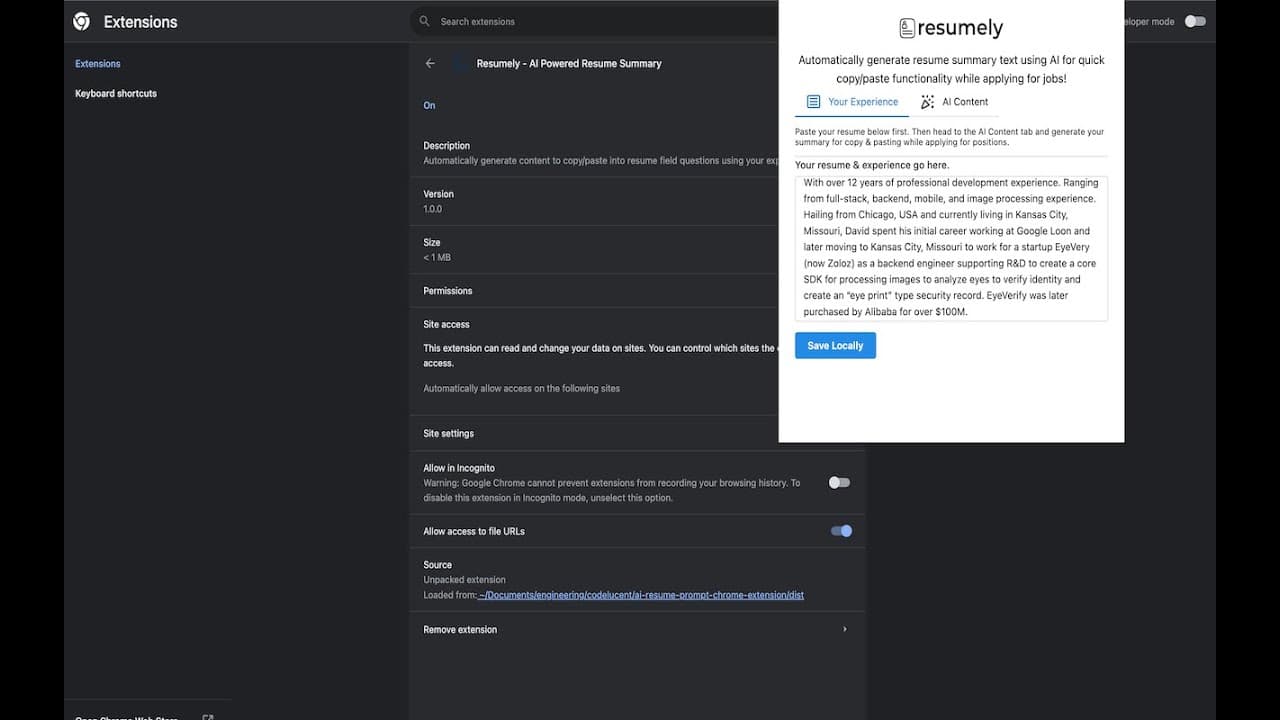Click the Version 1.0.0 value
1280x720 pixels.
coord(432,209)
